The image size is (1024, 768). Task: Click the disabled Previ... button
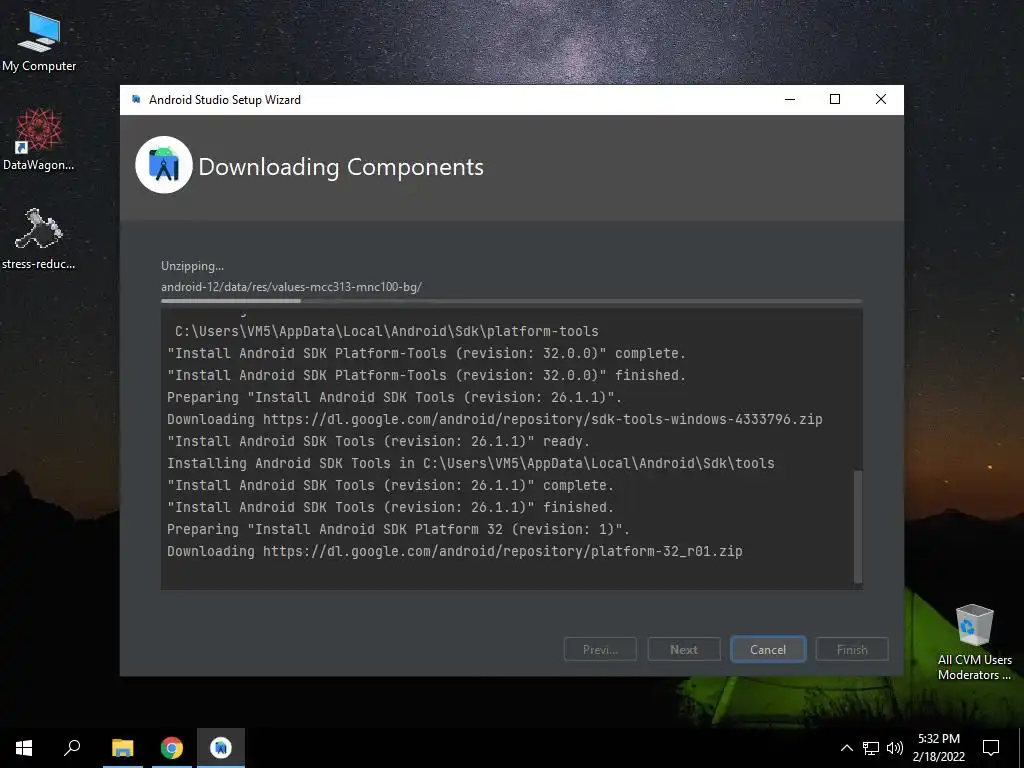pyautogui.click(x=600, y=650)
